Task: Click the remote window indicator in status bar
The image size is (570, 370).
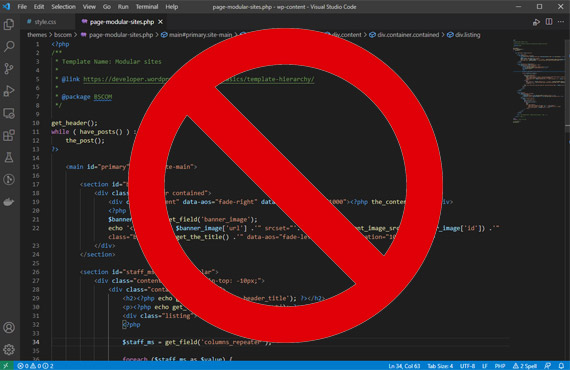Action: click(6, 366)
